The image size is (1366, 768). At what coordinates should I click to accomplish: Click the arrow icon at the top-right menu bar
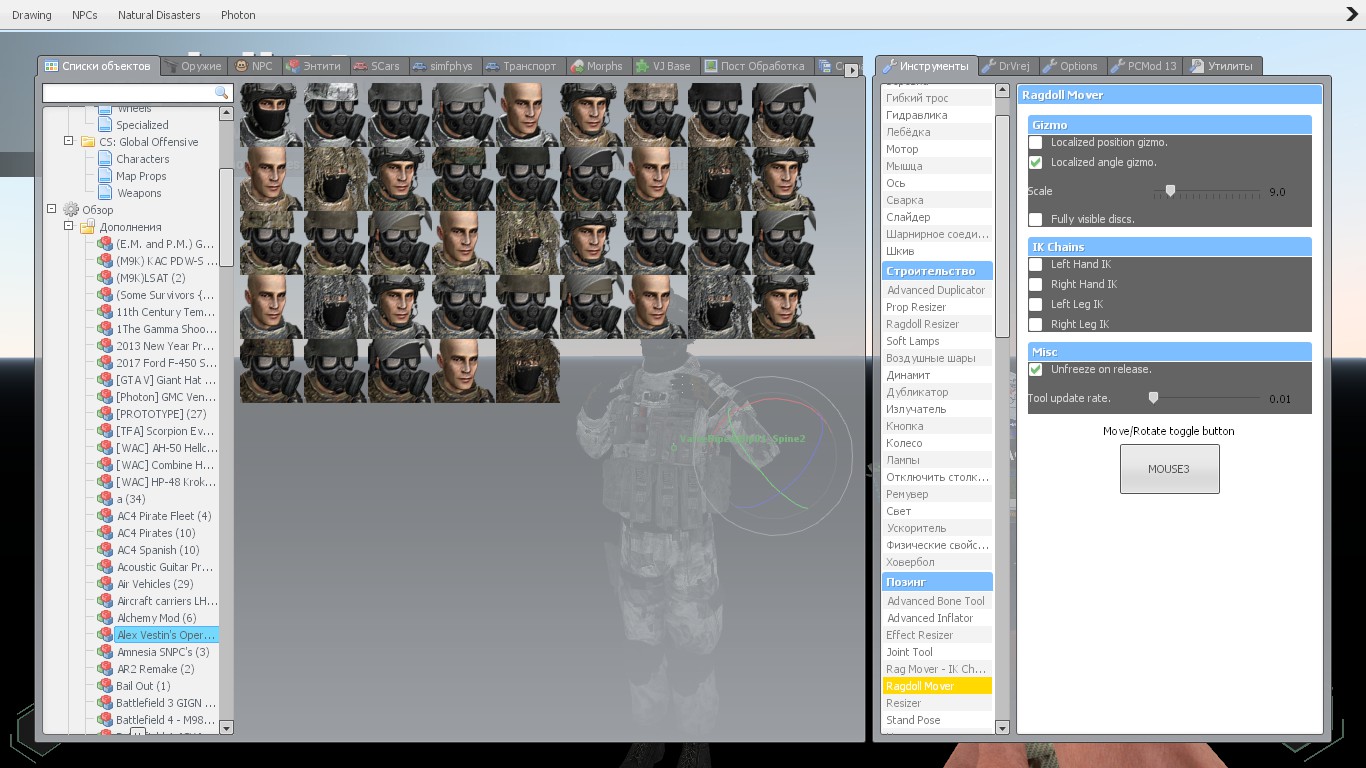(x=1352, y=14)
